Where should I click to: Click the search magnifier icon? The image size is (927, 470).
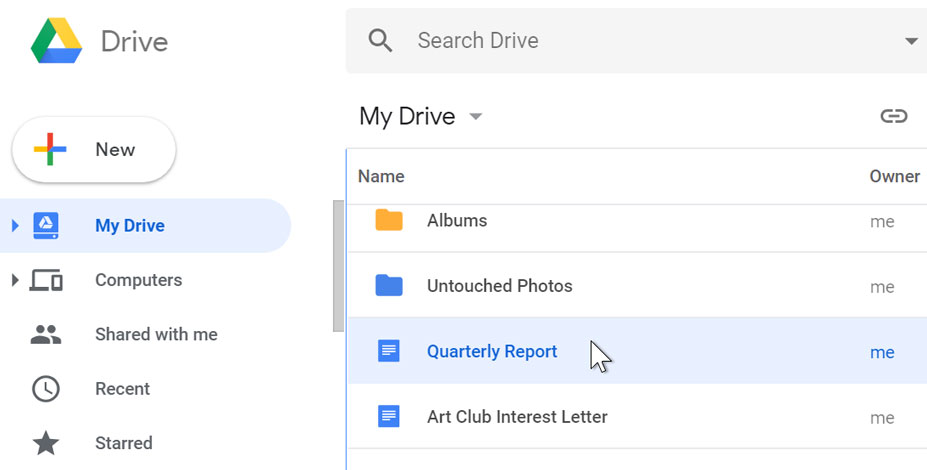[x=380, y=41]
